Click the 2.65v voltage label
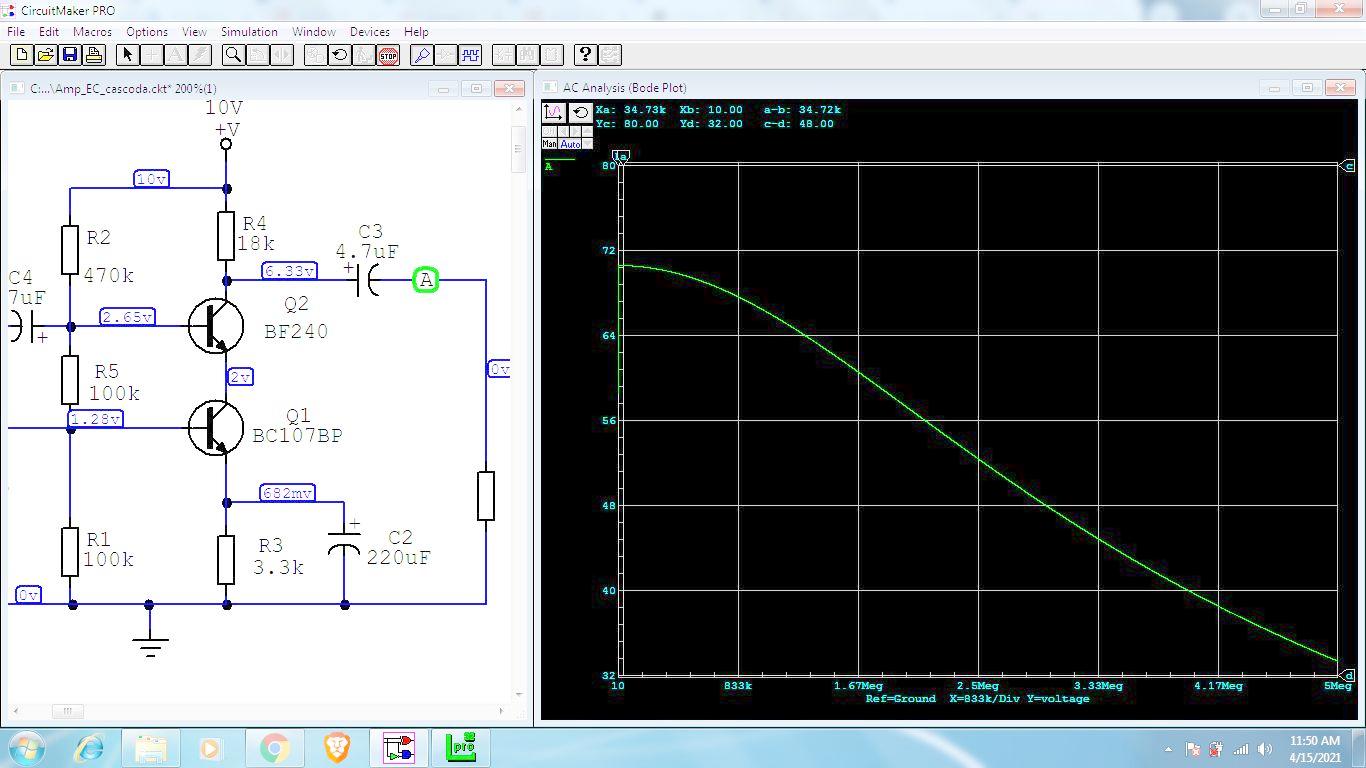1366x768 pixels. coord(128,317)
